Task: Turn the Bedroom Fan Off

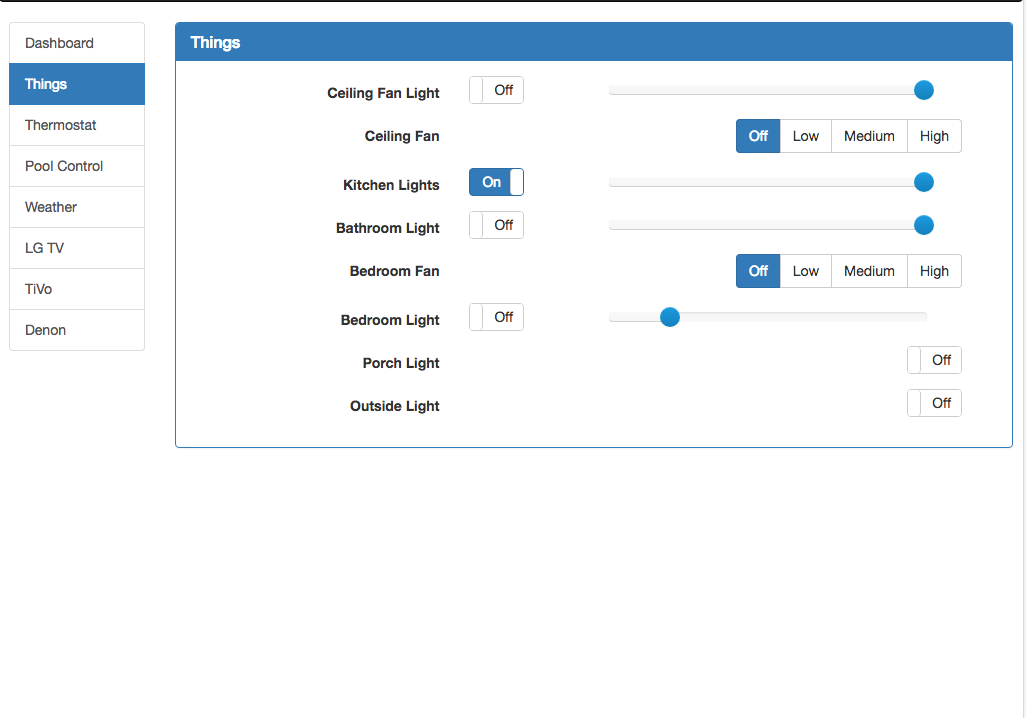Action: pos(757,270)
